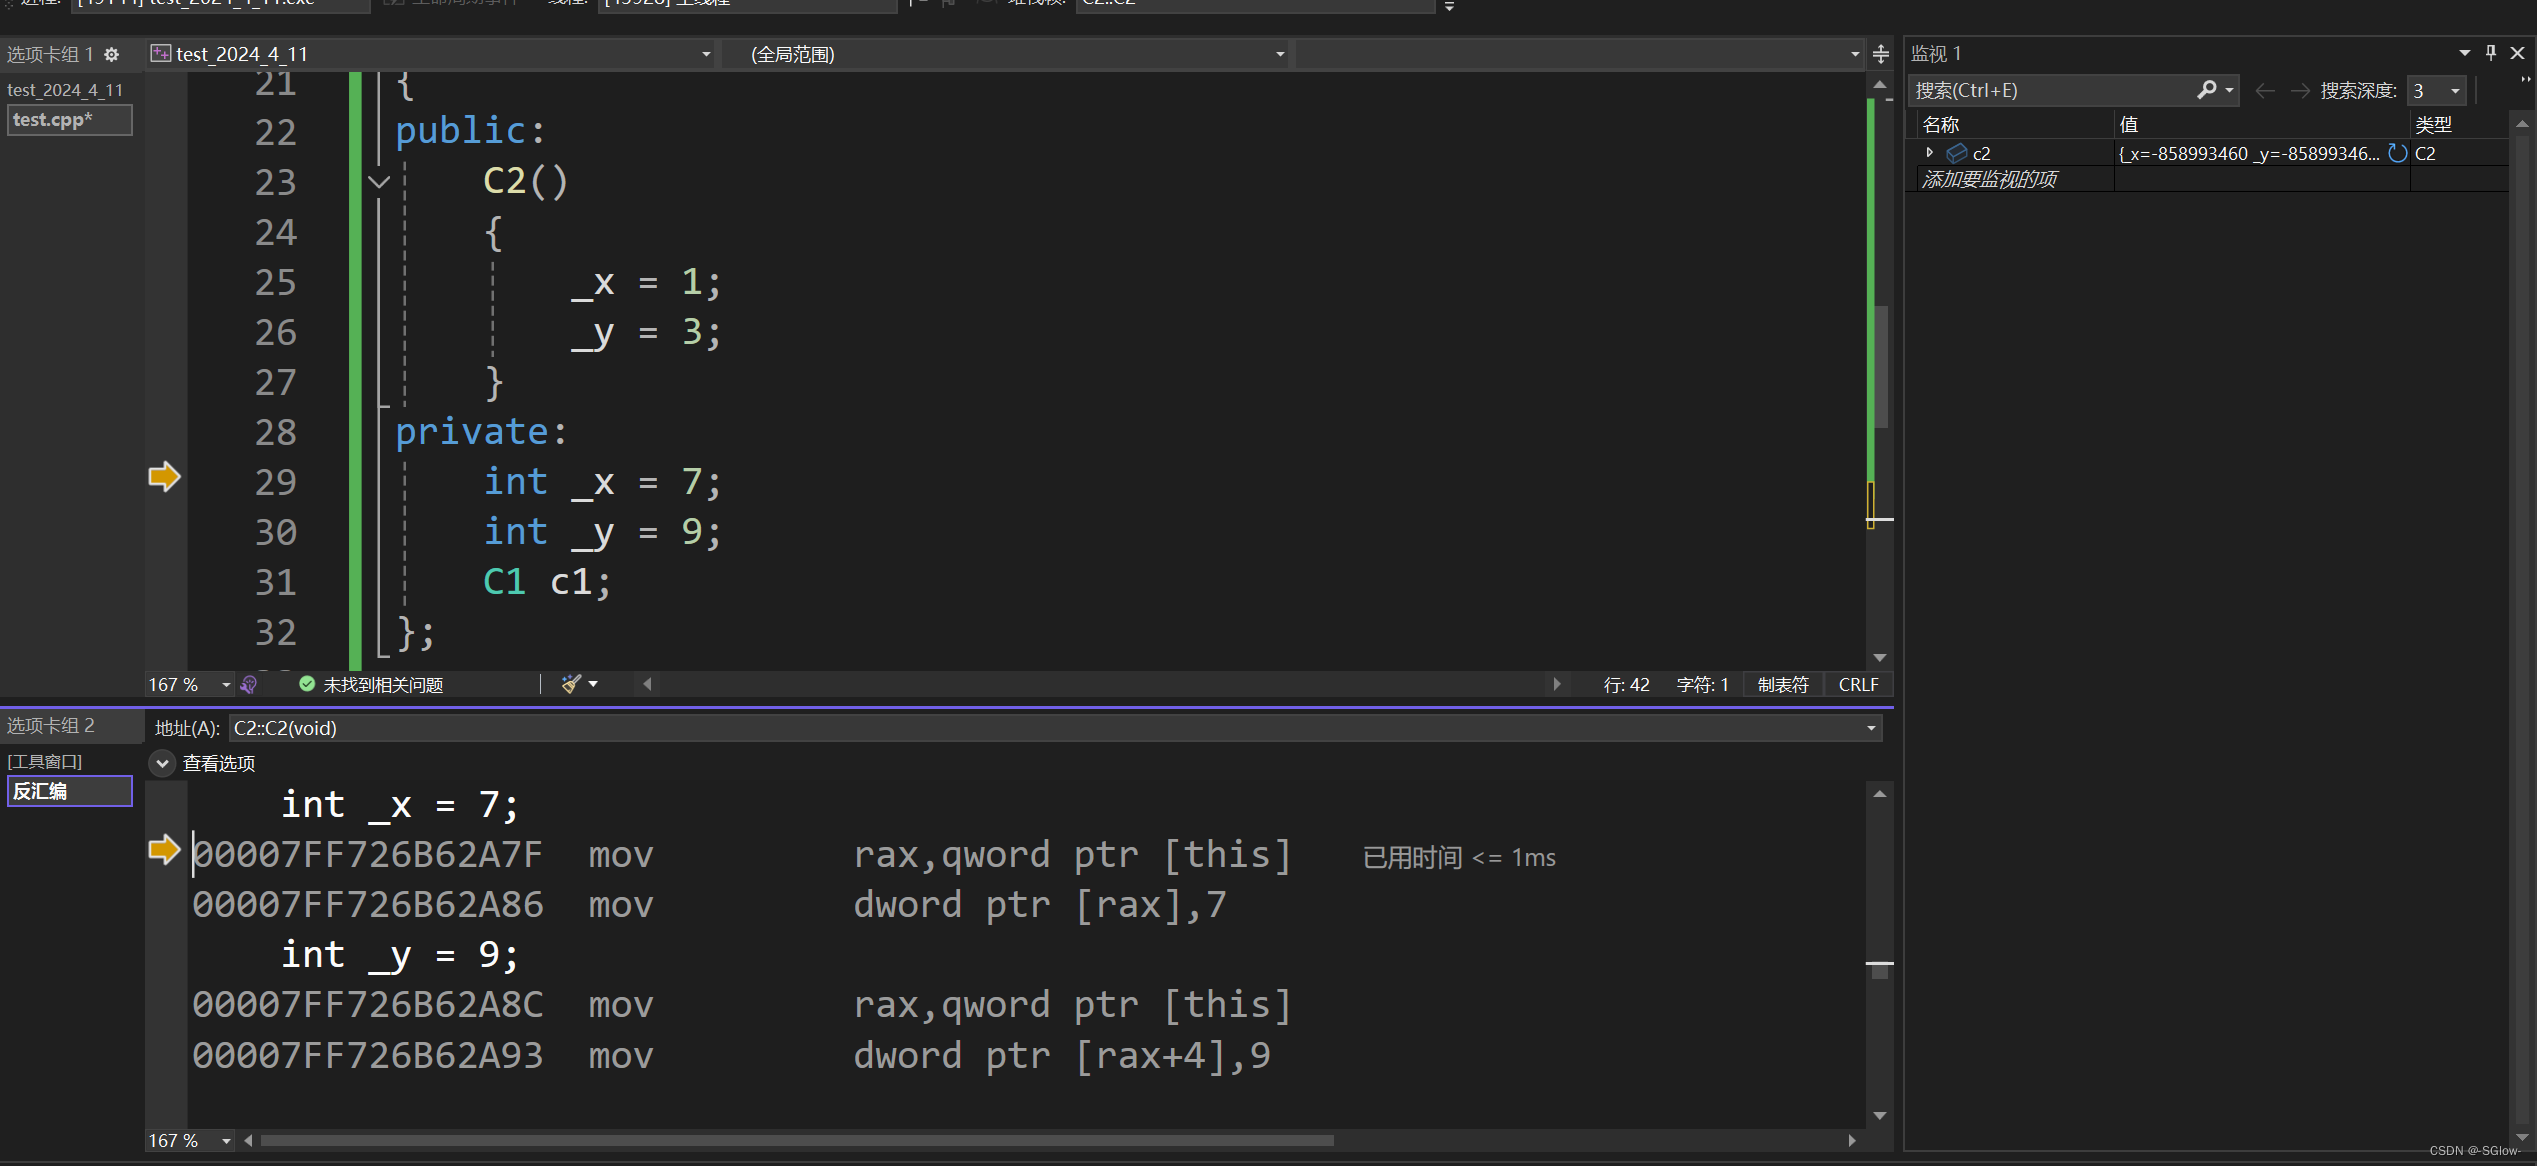
Task: Open the code cleanup broom icon
Action: point(571,684)
